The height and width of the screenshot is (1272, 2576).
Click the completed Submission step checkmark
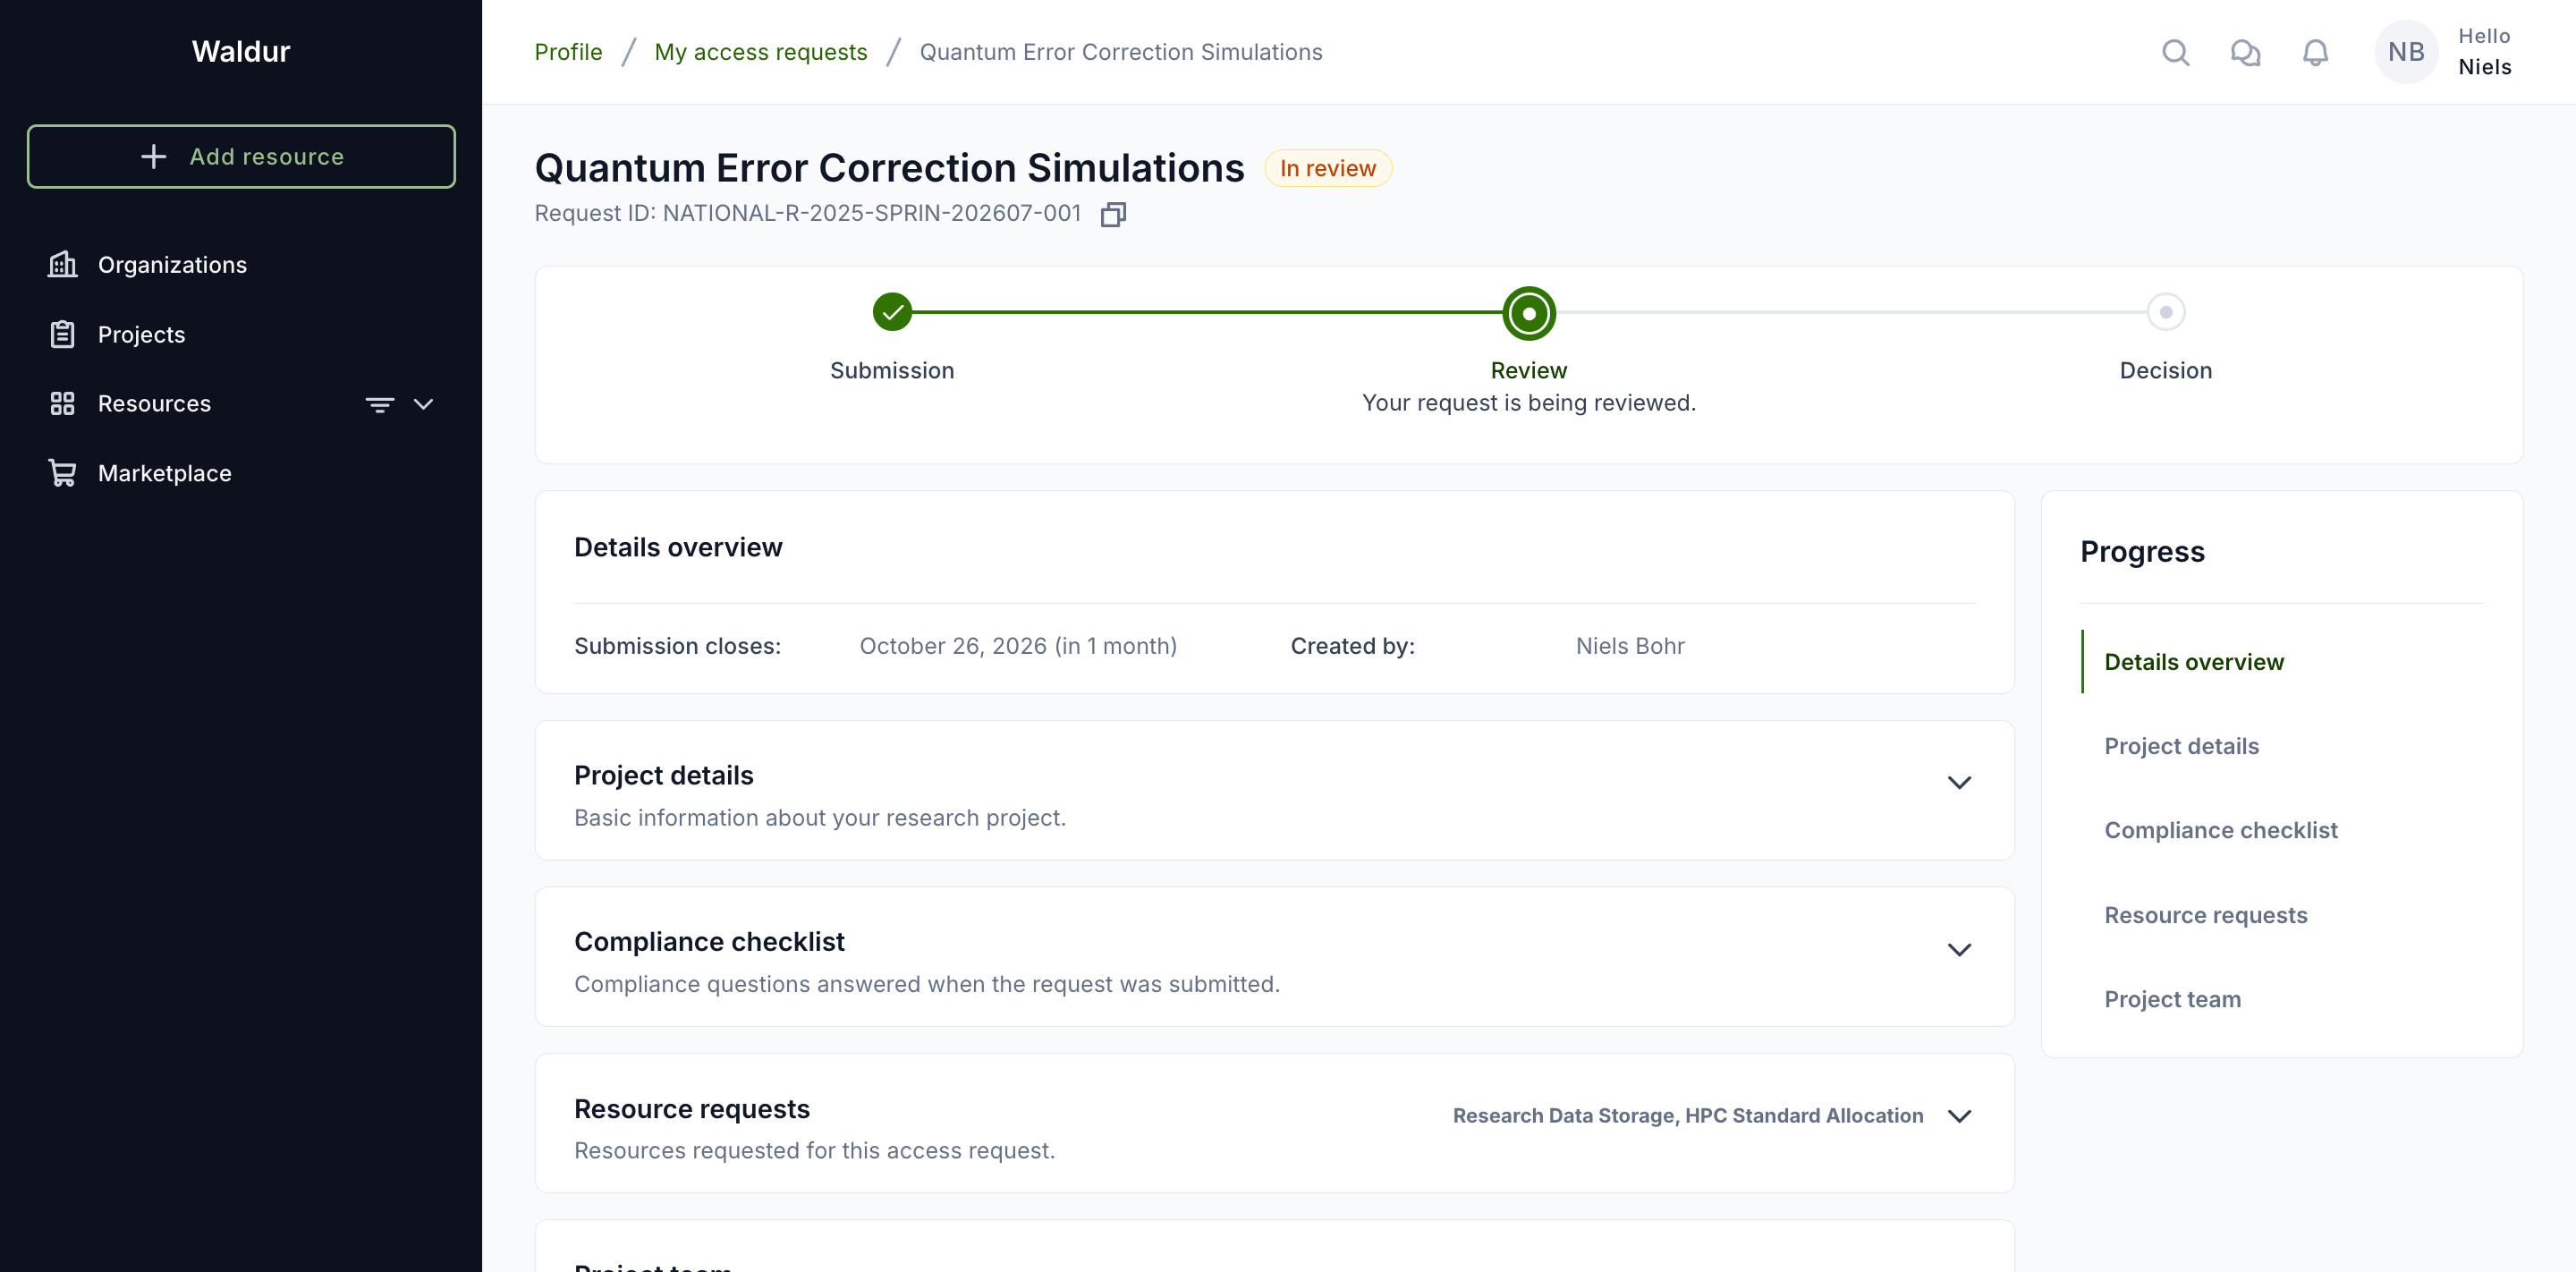[892, 312]
